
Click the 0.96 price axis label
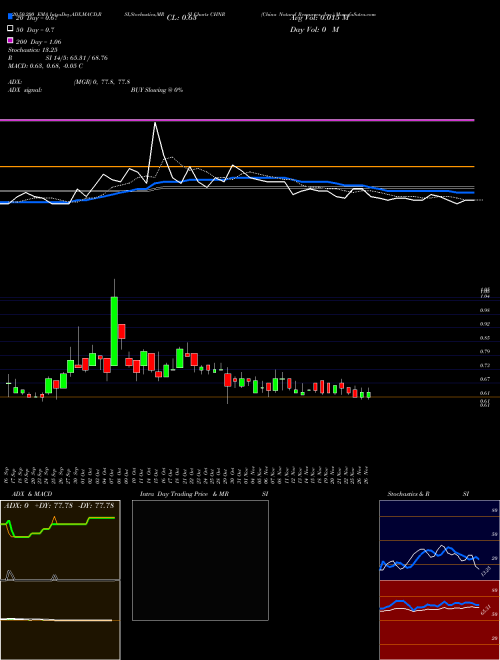click(484, 311)
